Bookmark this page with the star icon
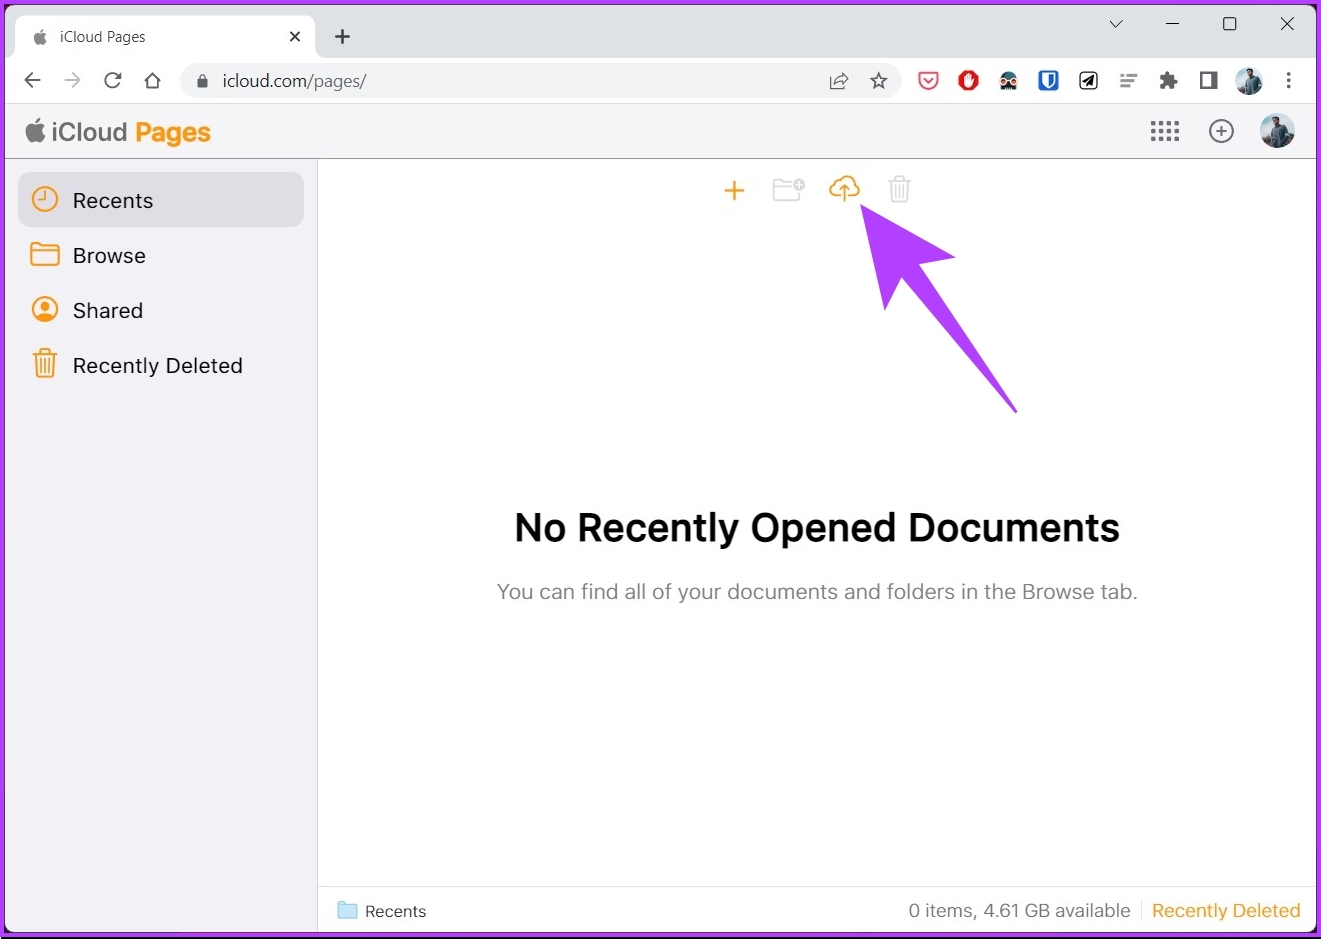This screenshot has width=1321, height=939. point(879,81)
